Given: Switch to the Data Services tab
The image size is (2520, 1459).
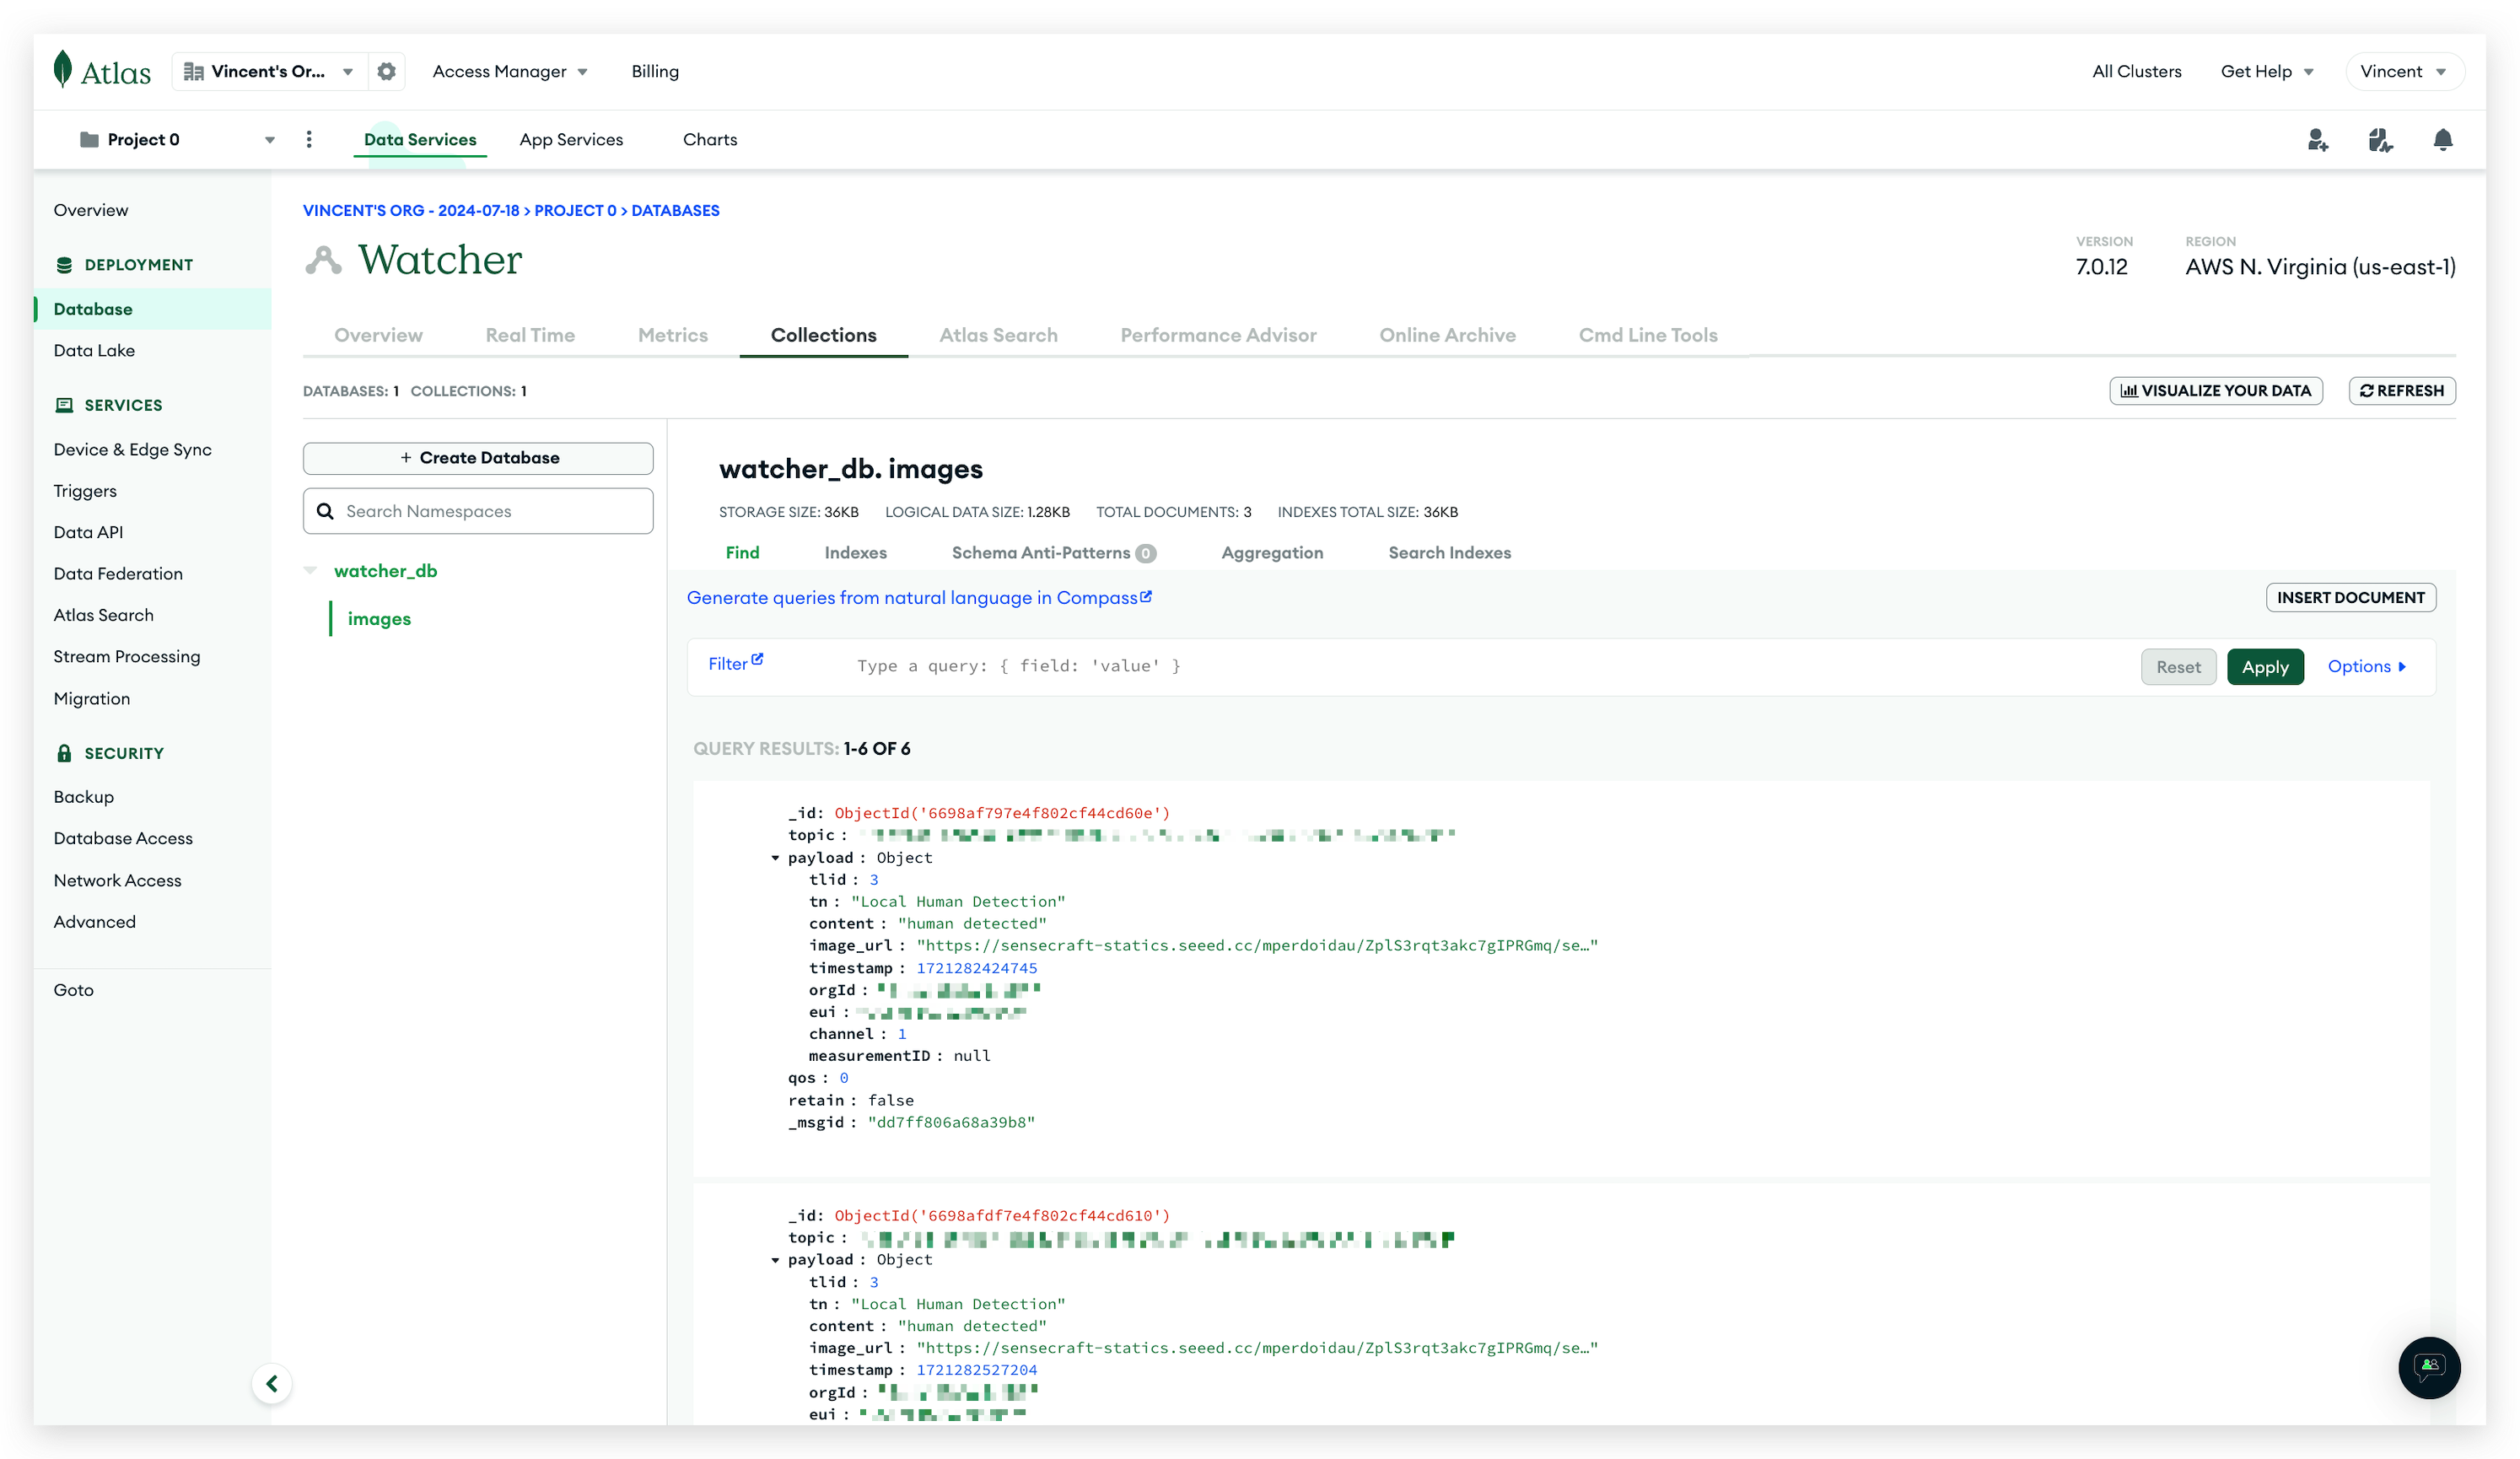Looking at the screenshot, I should click(420, 139).
